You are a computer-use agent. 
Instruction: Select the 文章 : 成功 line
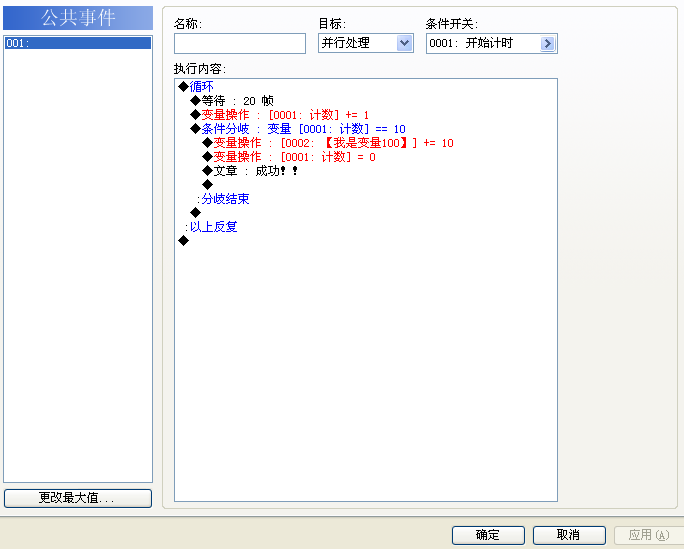[x=250, y=170]
